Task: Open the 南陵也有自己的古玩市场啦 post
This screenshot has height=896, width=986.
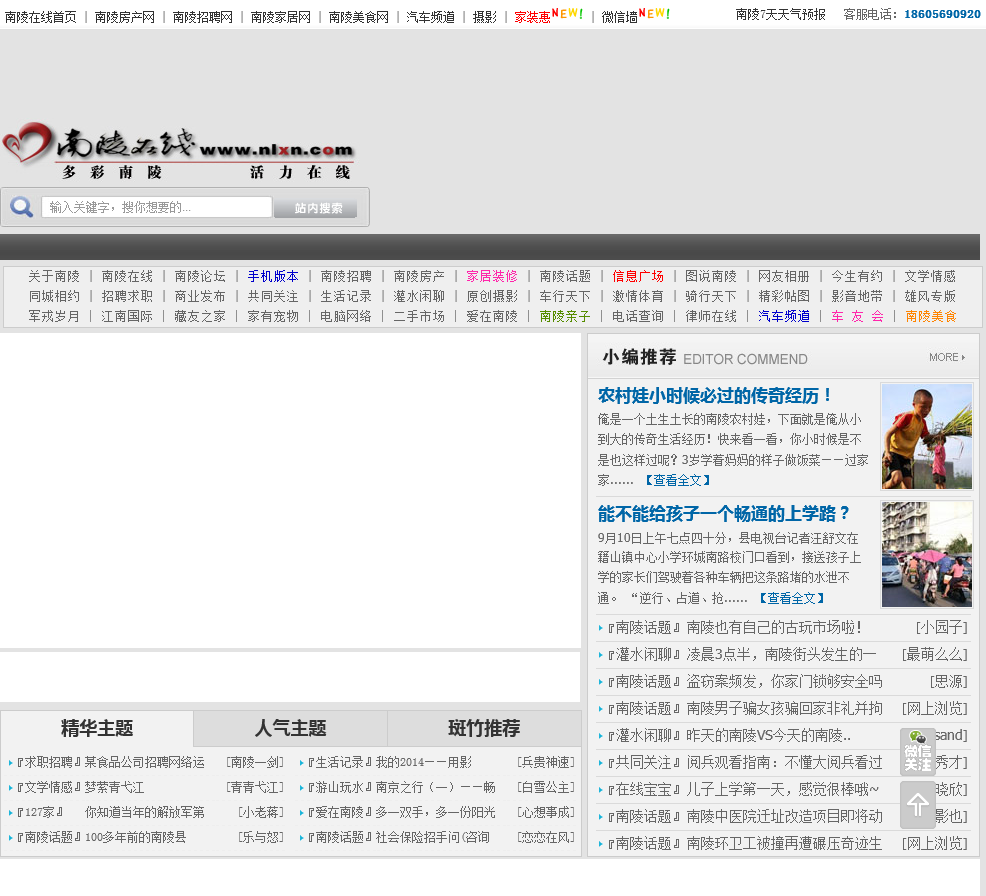Action: coord(773,627)
